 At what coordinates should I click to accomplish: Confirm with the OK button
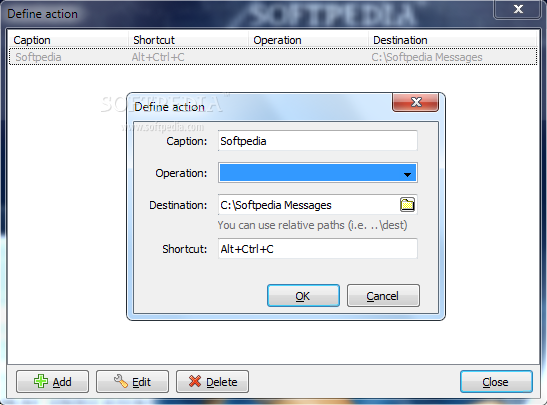pos(303,296)
